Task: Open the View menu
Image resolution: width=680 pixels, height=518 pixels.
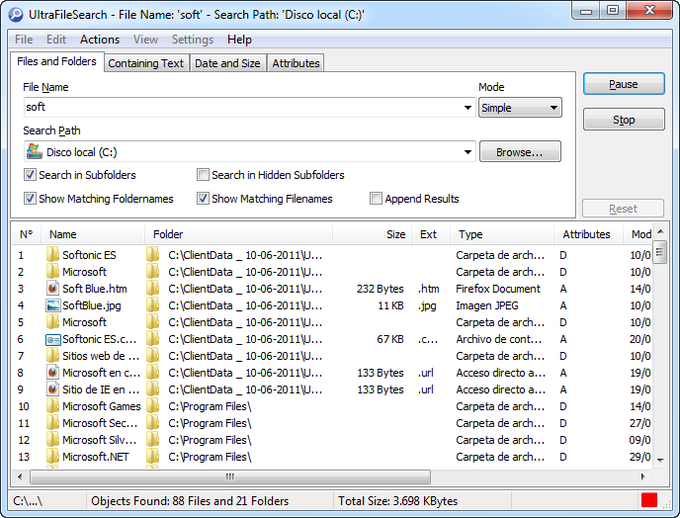Action: 145,39
